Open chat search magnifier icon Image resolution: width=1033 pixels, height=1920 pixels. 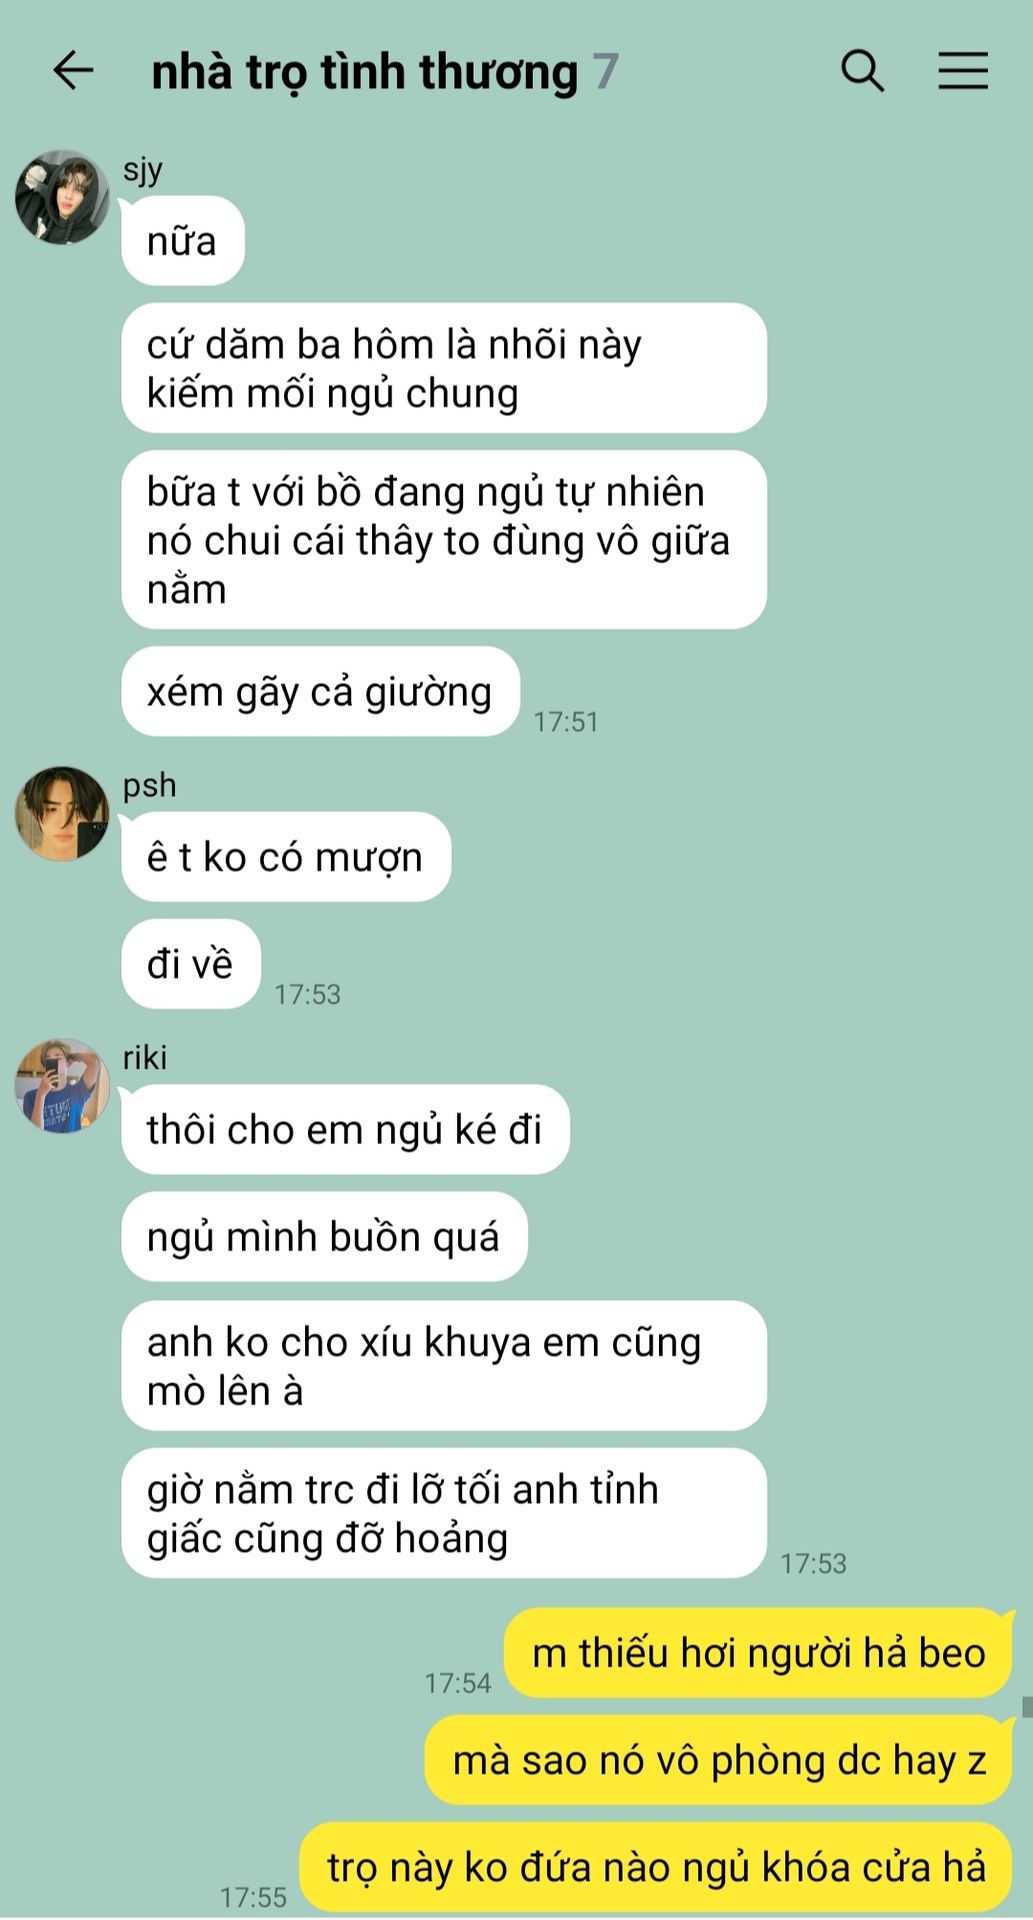tap(862, 71)
